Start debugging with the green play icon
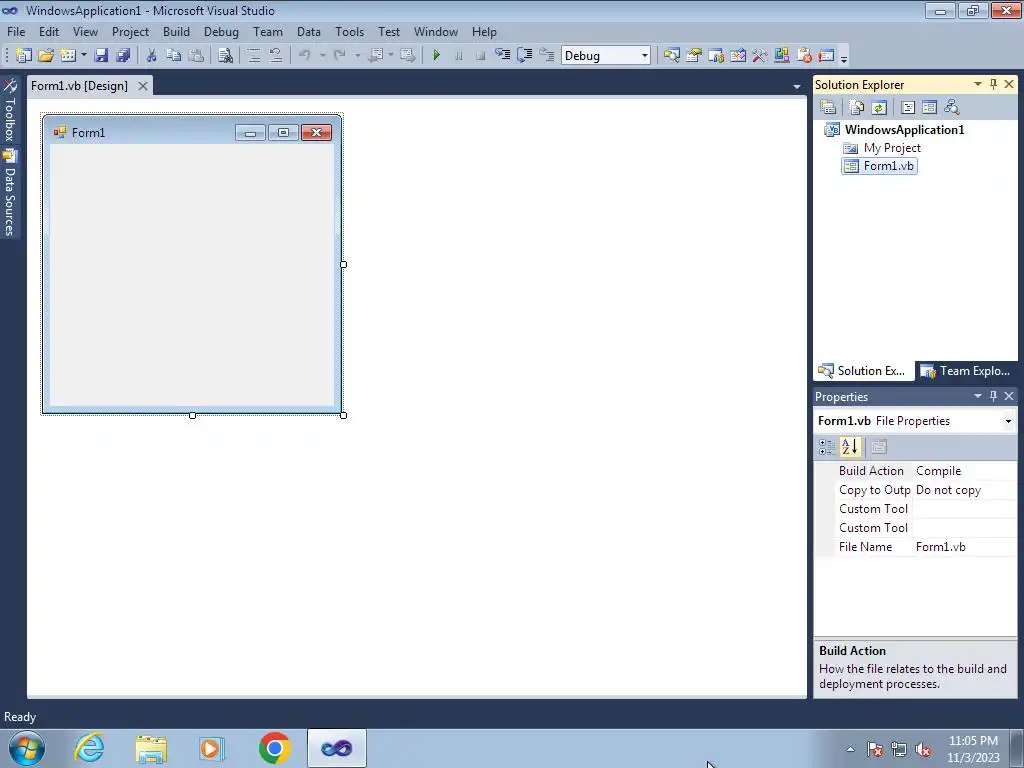Image resolution: width=1024 pixels, height=768 pixels. pos(437,56)
